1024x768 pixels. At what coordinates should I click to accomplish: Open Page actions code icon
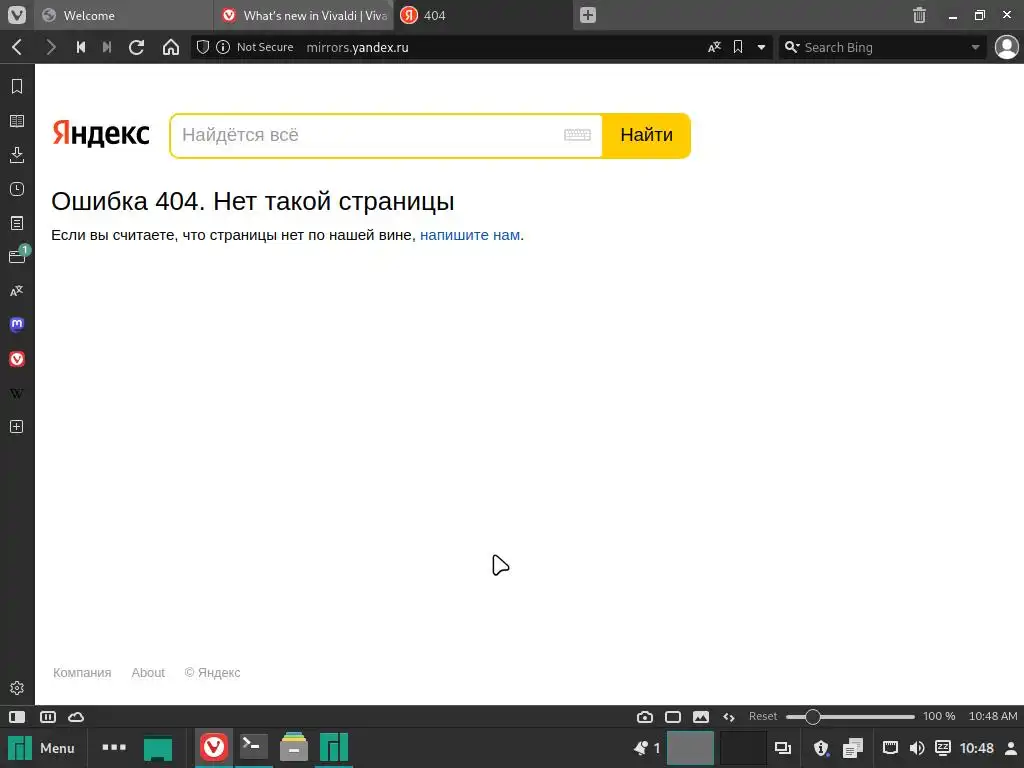click(x=729, y=716)
